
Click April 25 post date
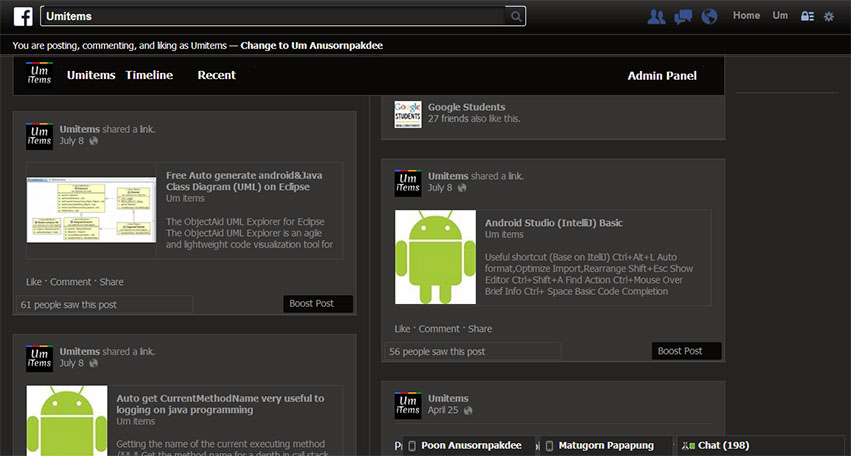tap(443, 410)
